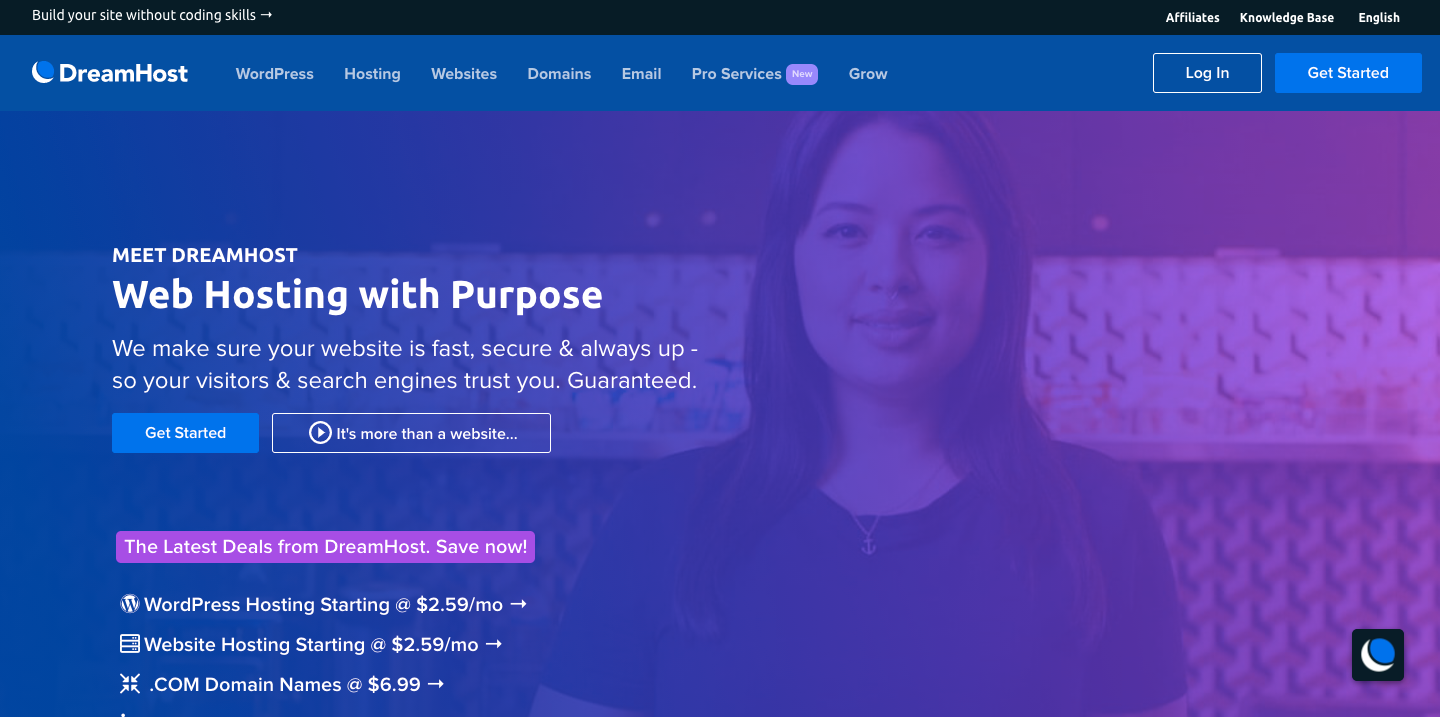
Task: Click the New badge next to Pro Services
Action: tap(802, 74)
